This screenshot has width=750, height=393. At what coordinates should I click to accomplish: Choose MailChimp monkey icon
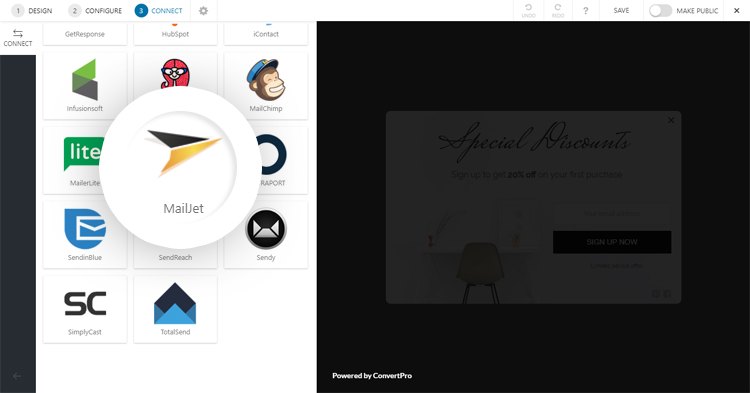(265, 79)
